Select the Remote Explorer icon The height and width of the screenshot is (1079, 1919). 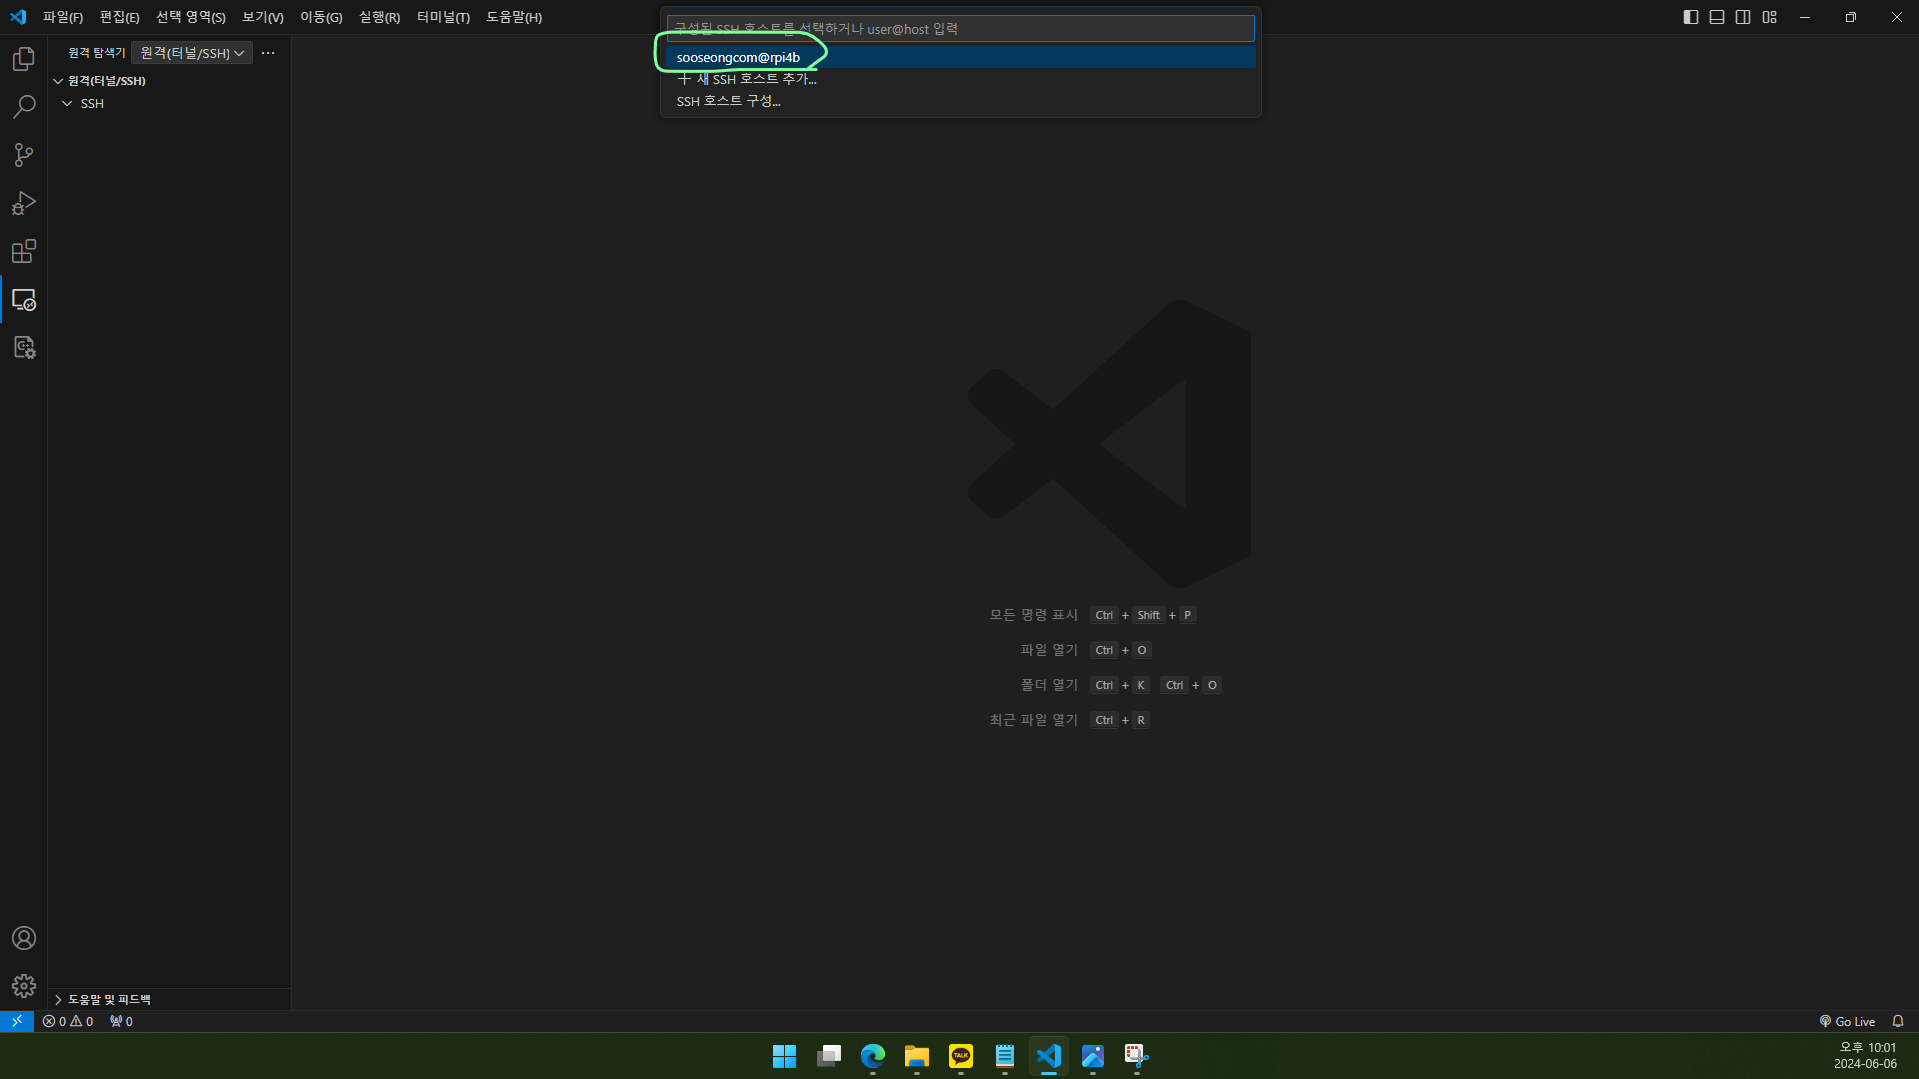coord(24,299)
